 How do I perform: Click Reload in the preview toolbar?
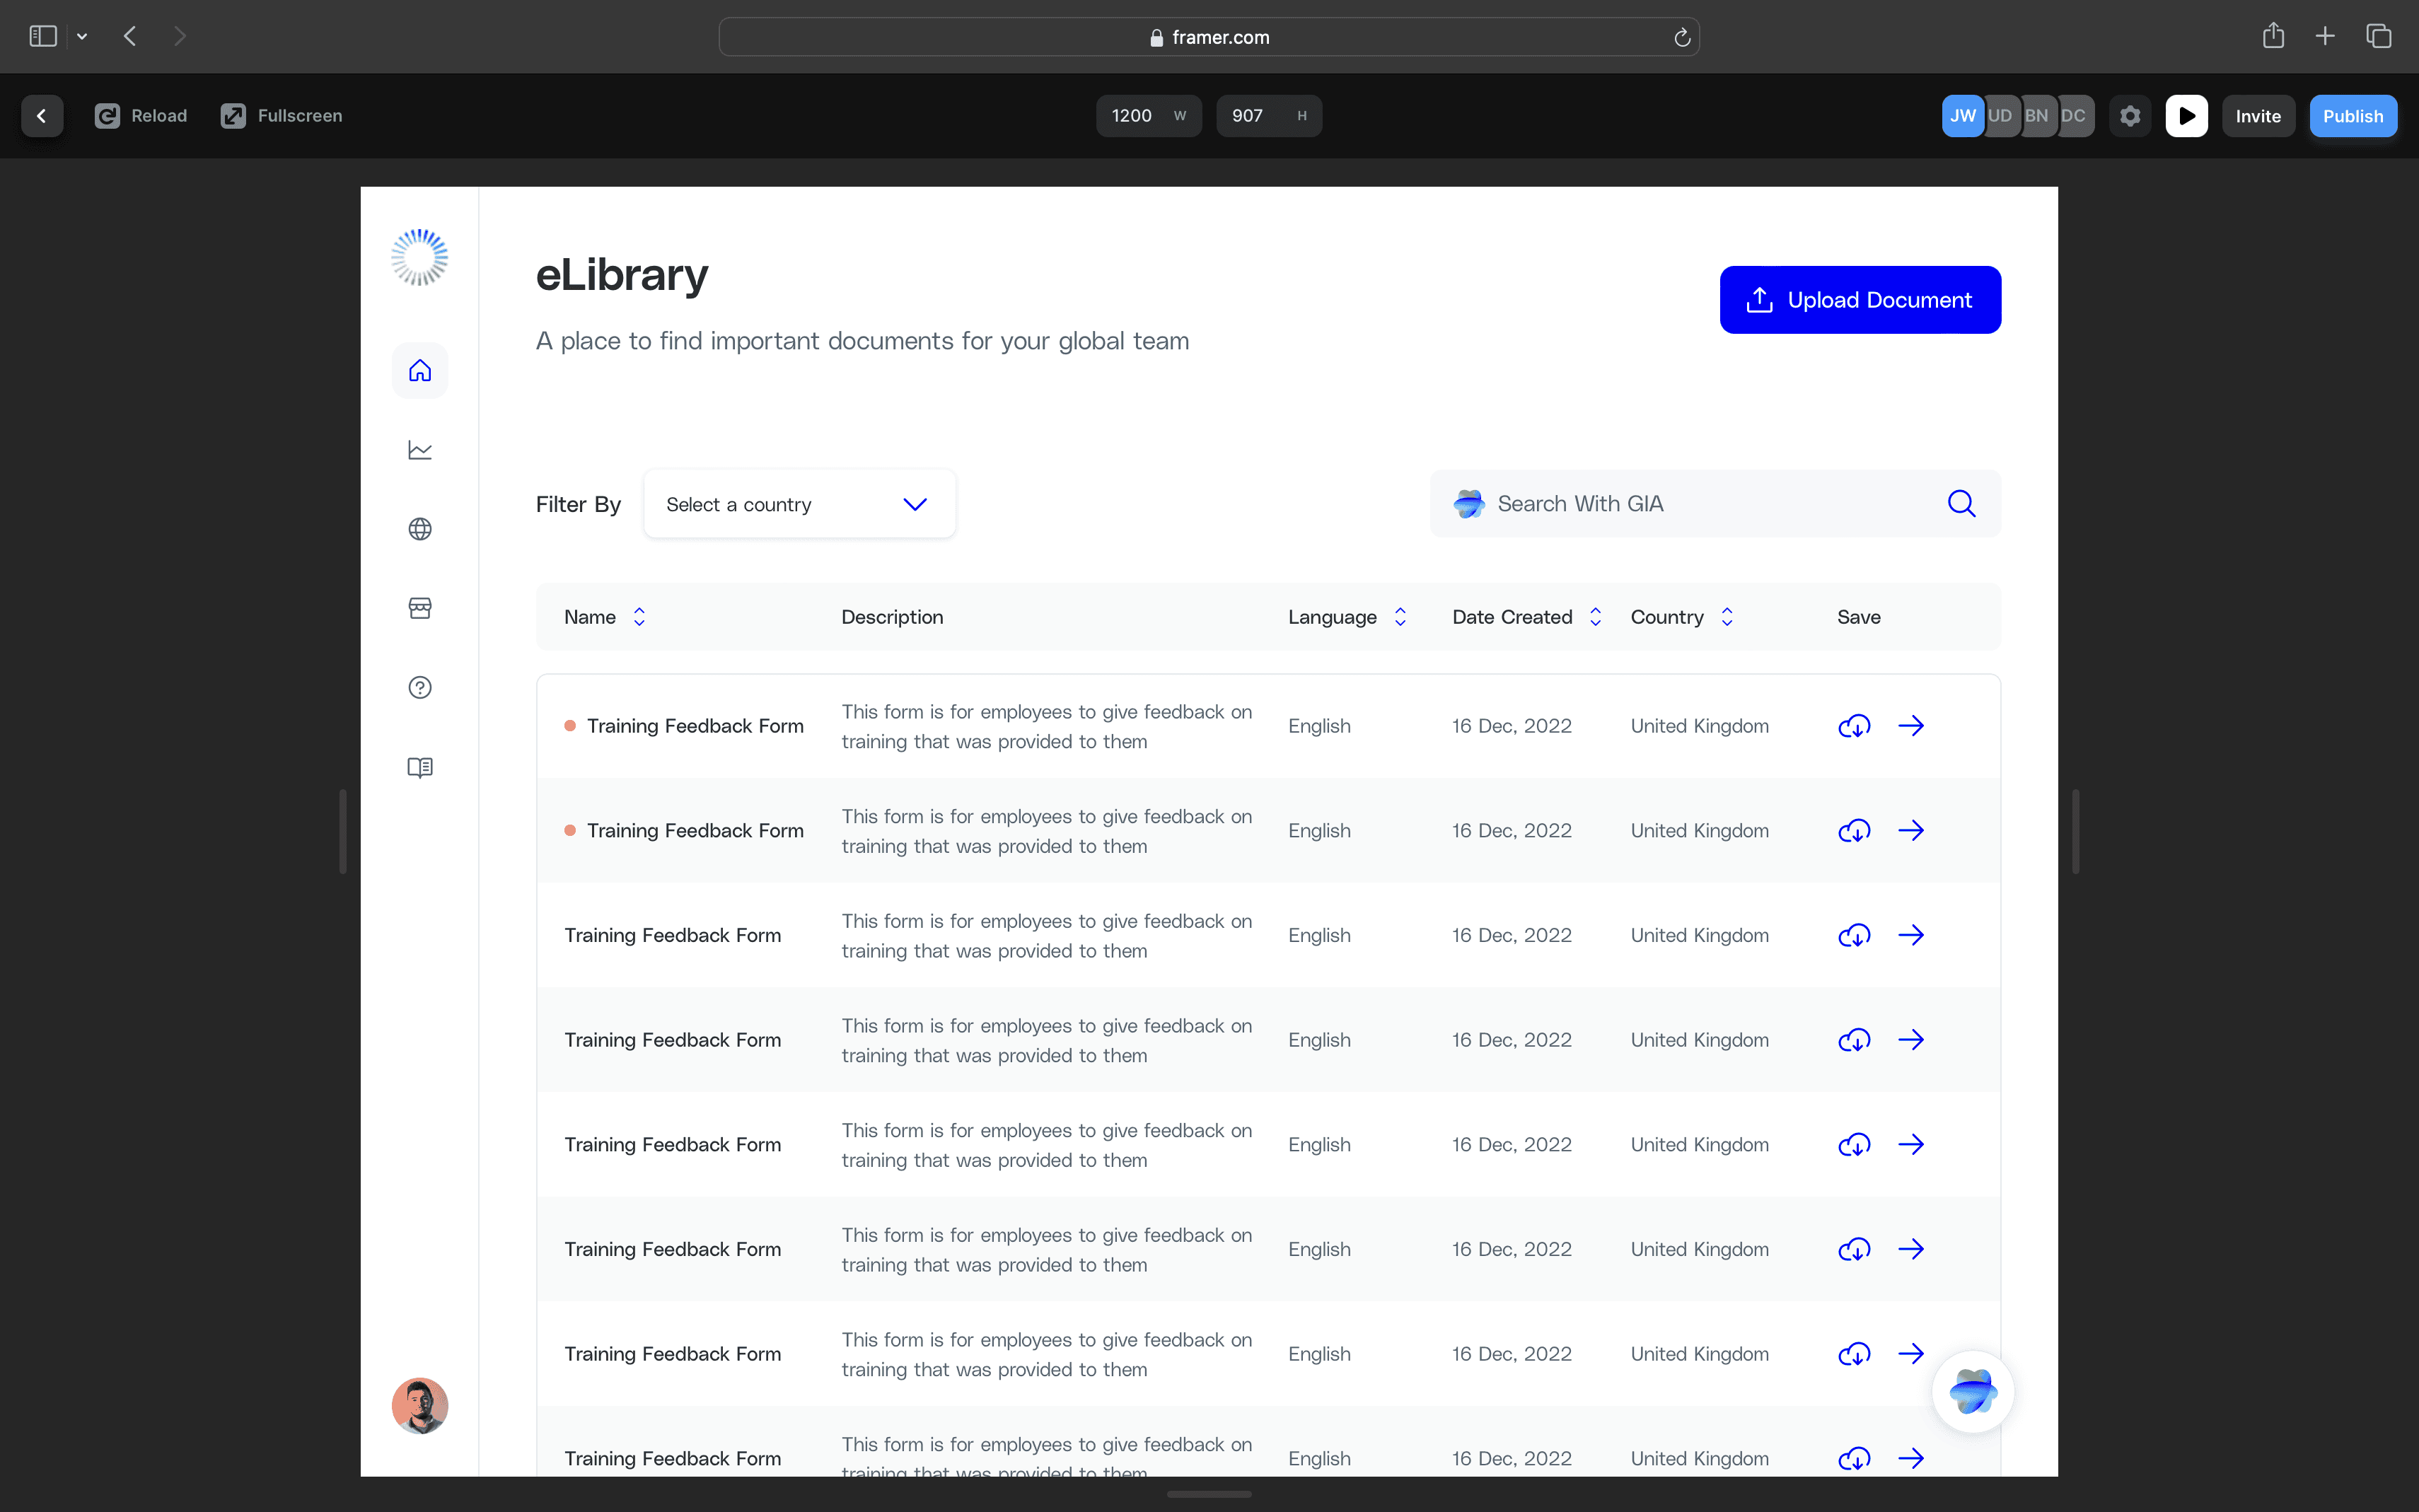pyautogui.click(x=141, y=116)
